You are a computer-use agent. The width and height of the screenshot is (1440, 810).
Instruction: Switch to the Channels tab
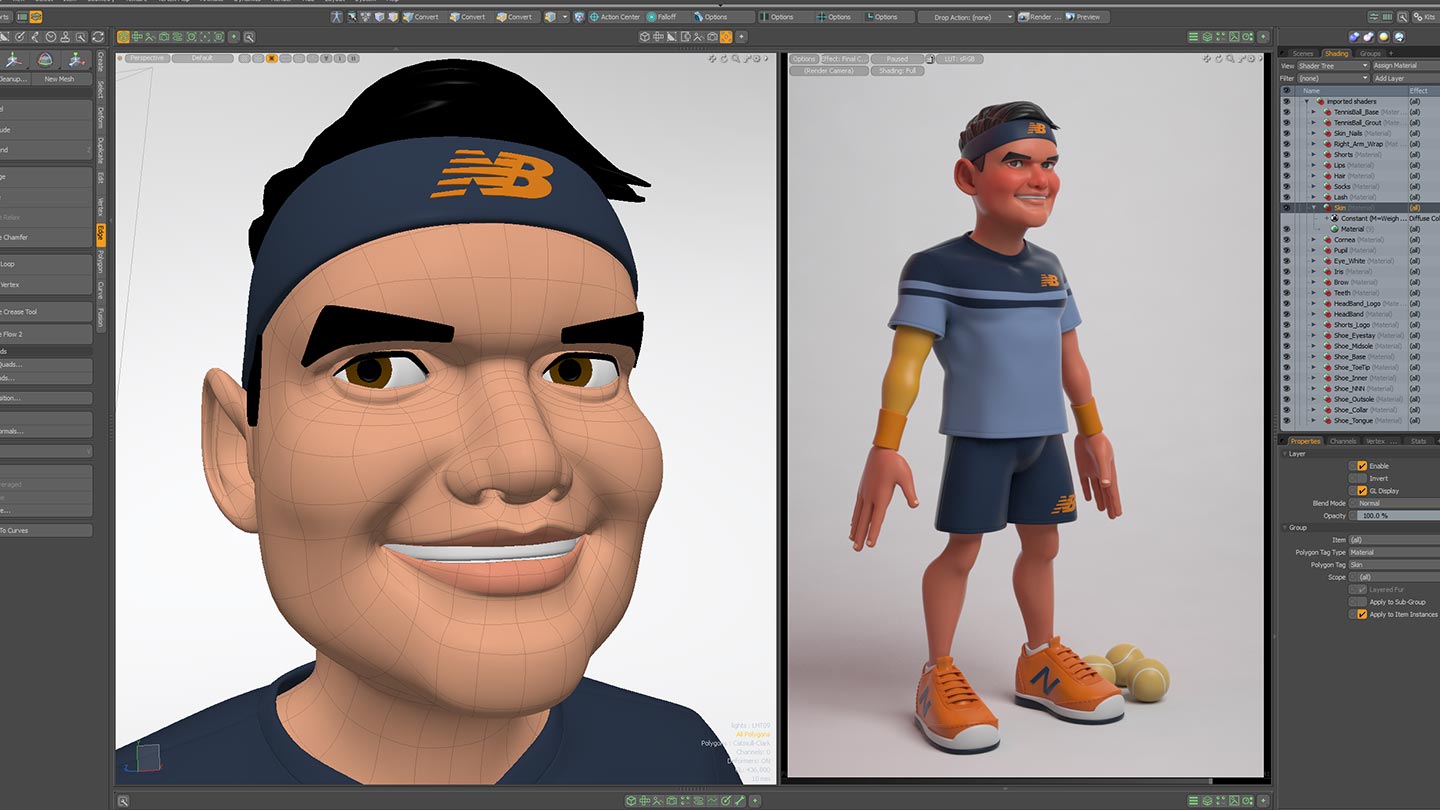(x=1343, y=441)
